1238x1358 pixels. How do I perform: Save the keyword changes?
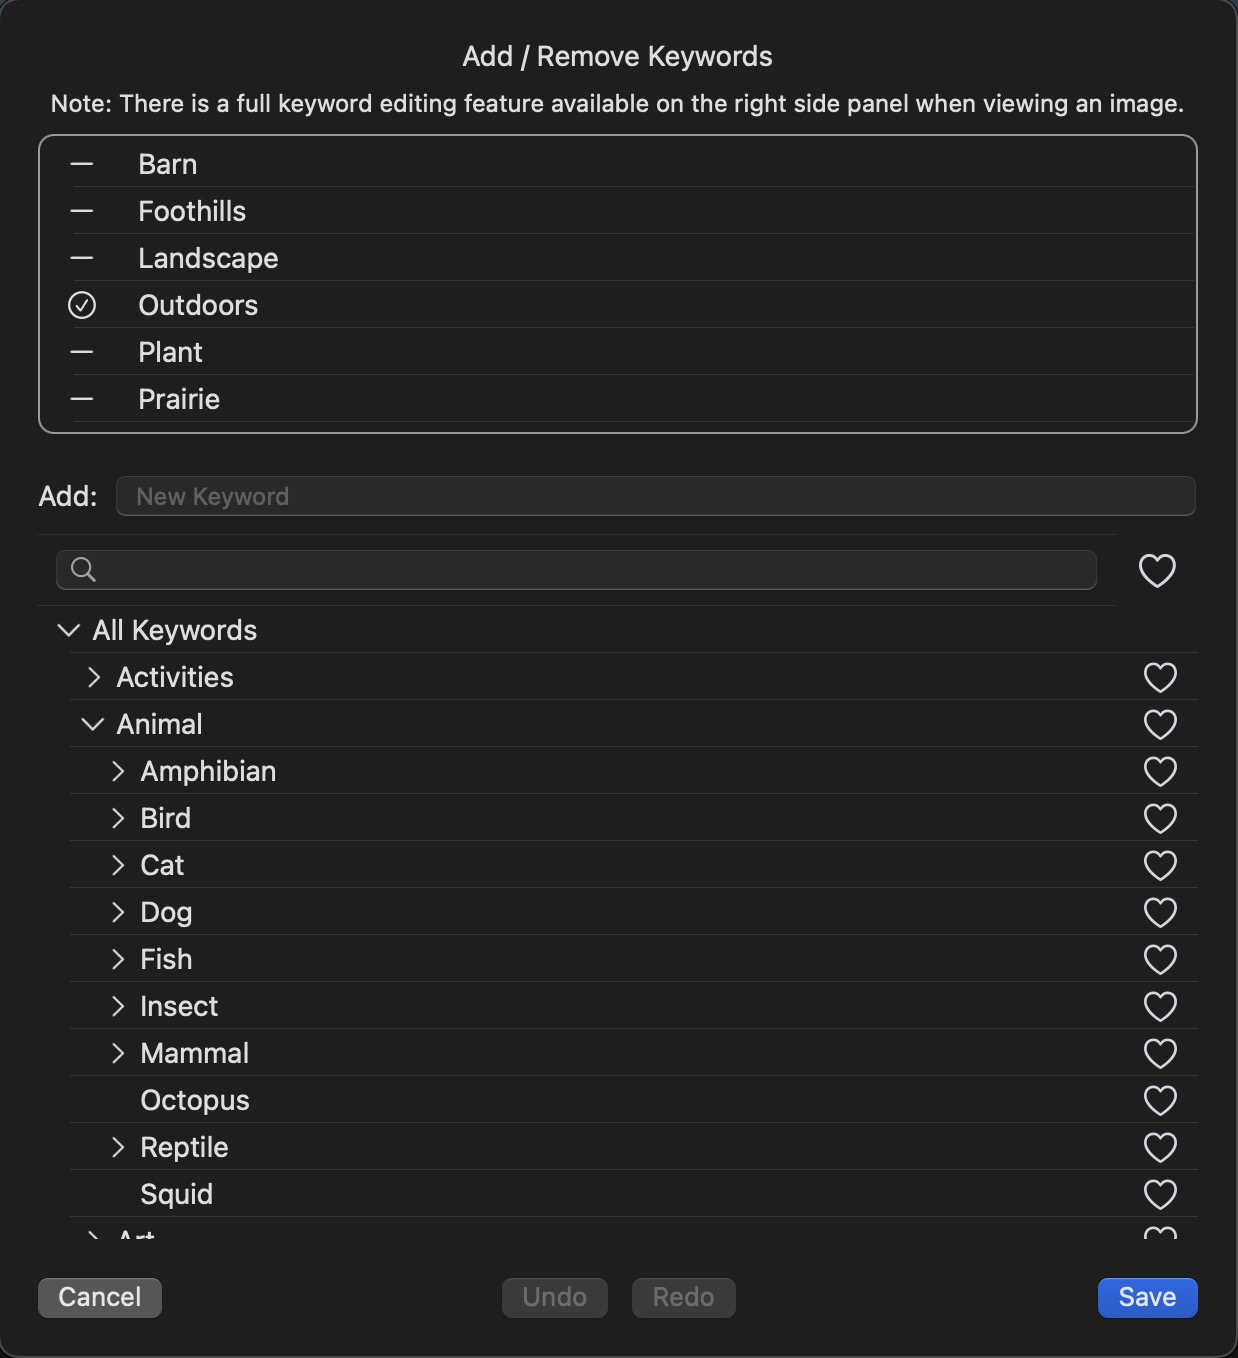pyautogui.click(x=1146, y=1297)
